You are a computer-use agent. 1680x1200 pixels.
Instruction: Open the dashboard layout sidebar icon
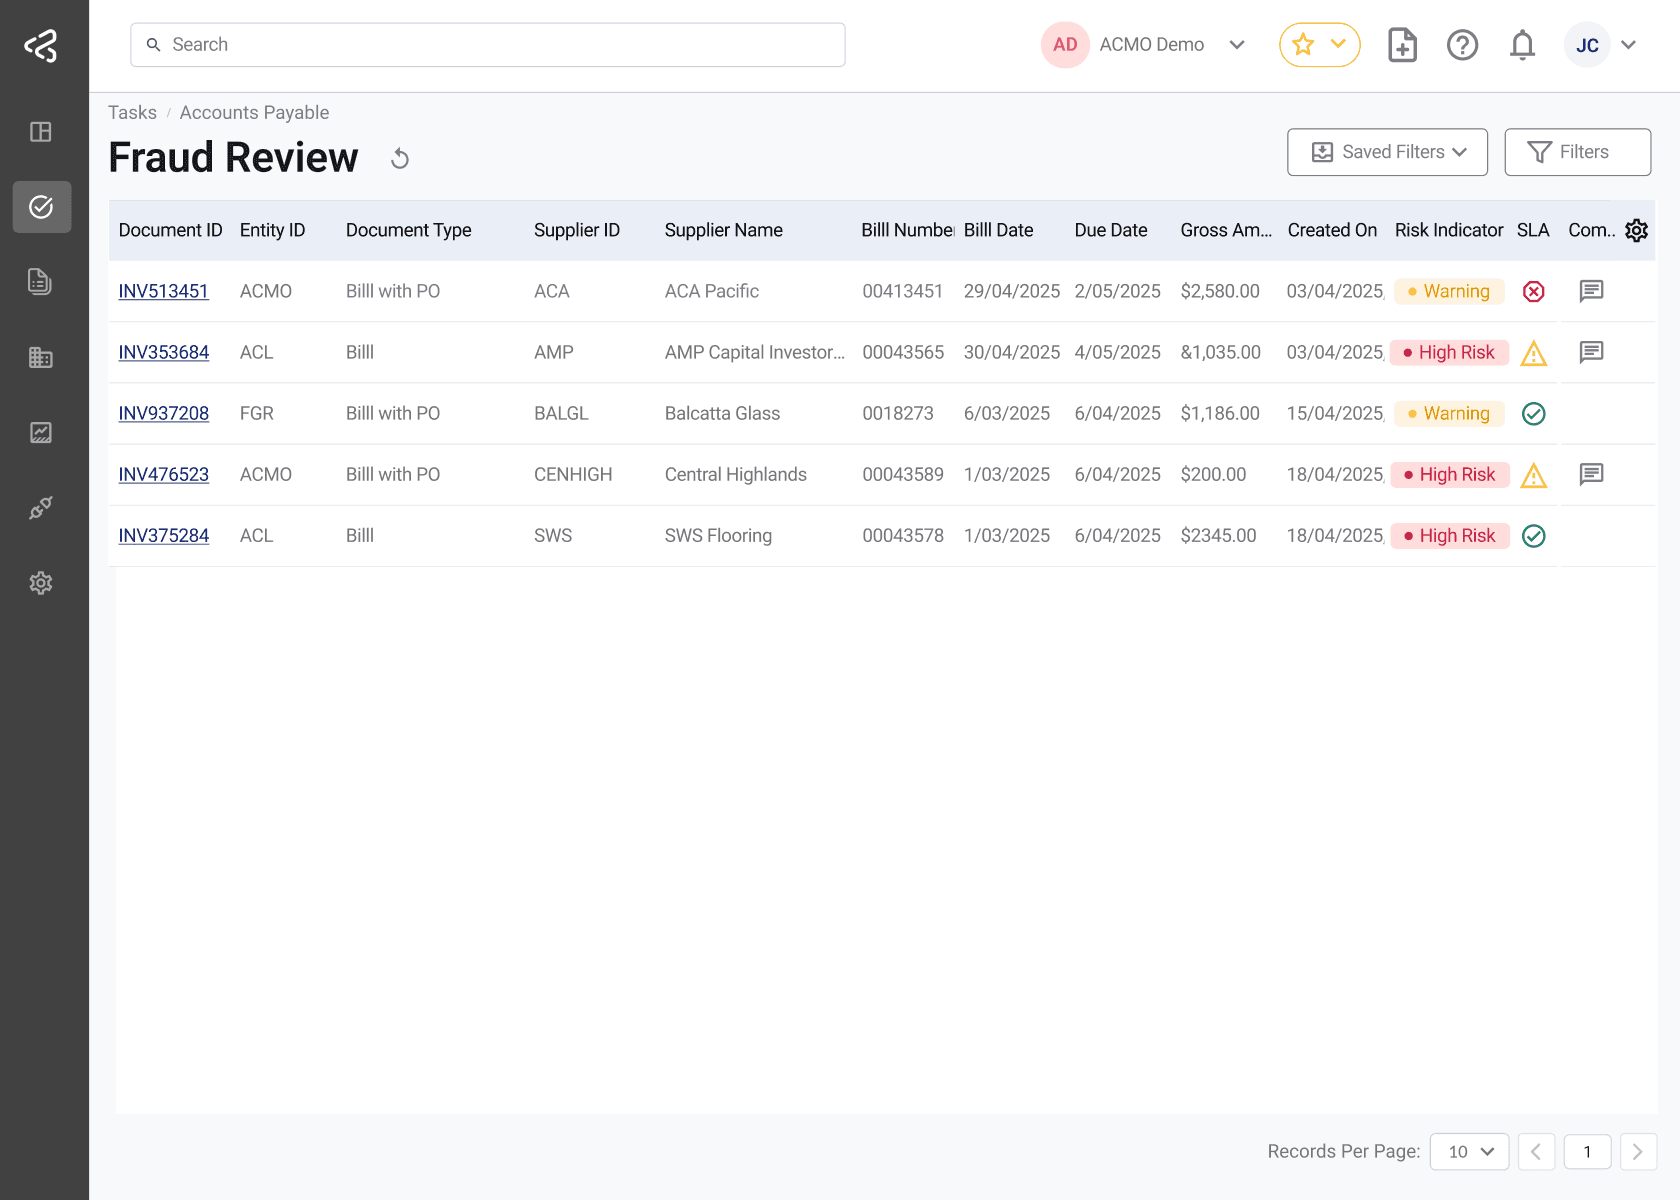click(41, 132)
